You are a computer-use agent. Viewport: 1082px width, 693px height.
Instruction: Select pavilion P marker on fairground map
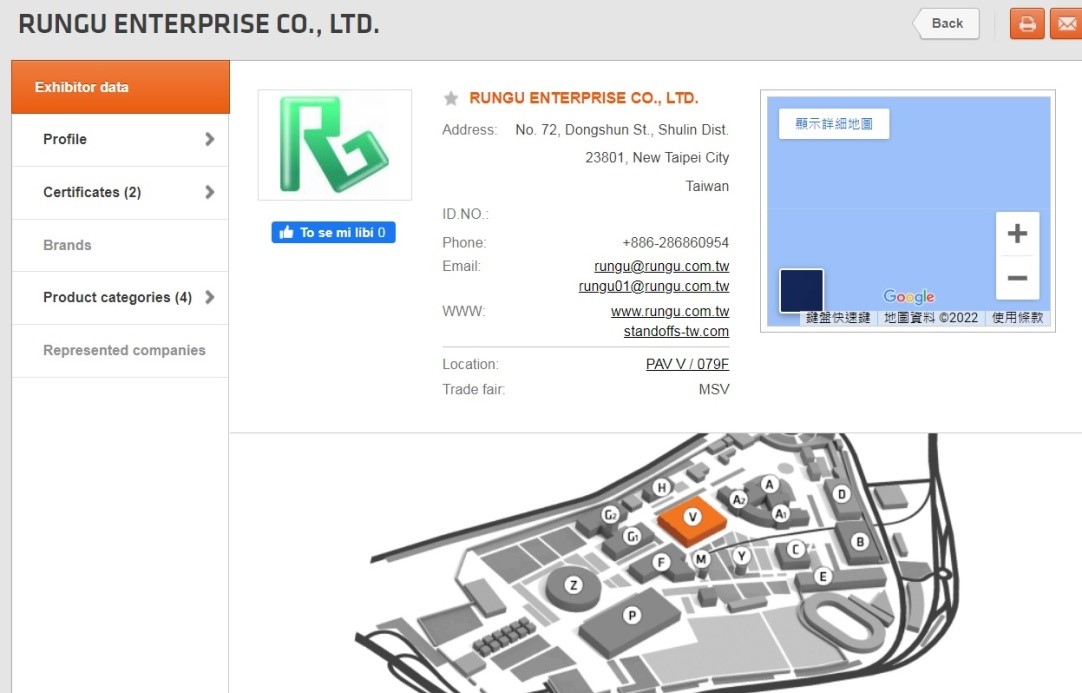tap(632, 615)
